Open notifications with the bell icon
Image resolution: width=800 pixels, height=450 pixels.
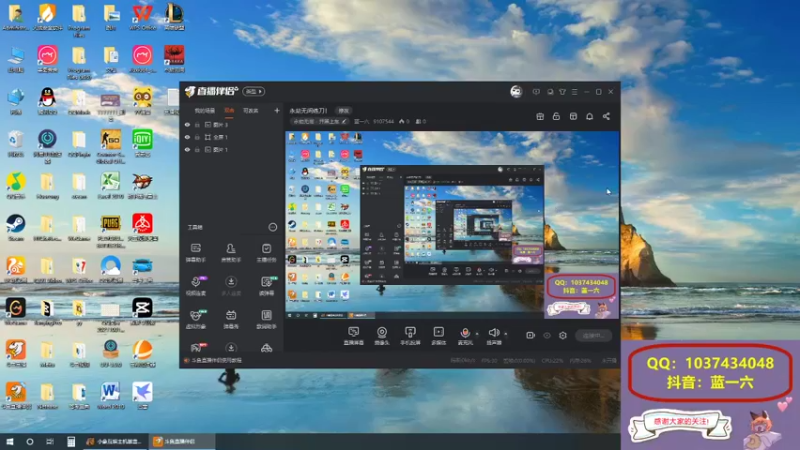click(589, 116)
